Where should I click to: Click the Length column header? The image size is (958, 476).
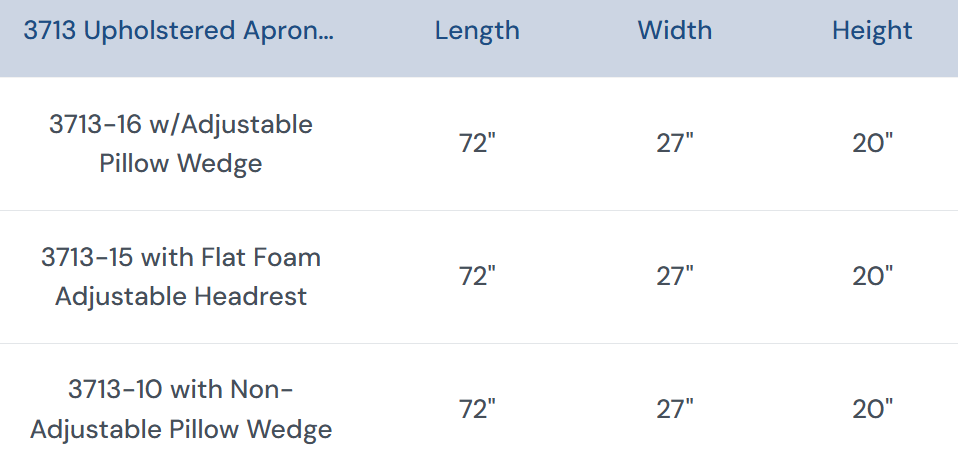[x=477, y=31]
